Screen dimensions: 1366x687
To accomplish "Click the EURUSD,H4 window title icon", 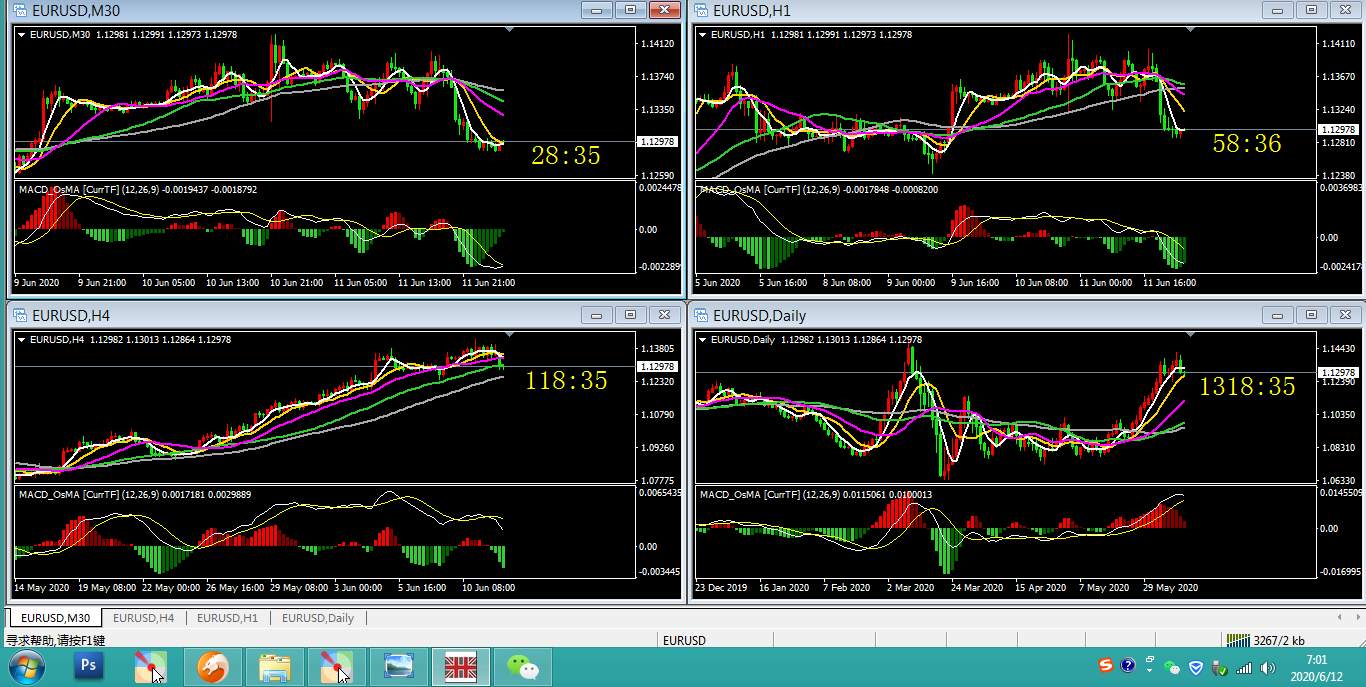I will coord(19,315).
